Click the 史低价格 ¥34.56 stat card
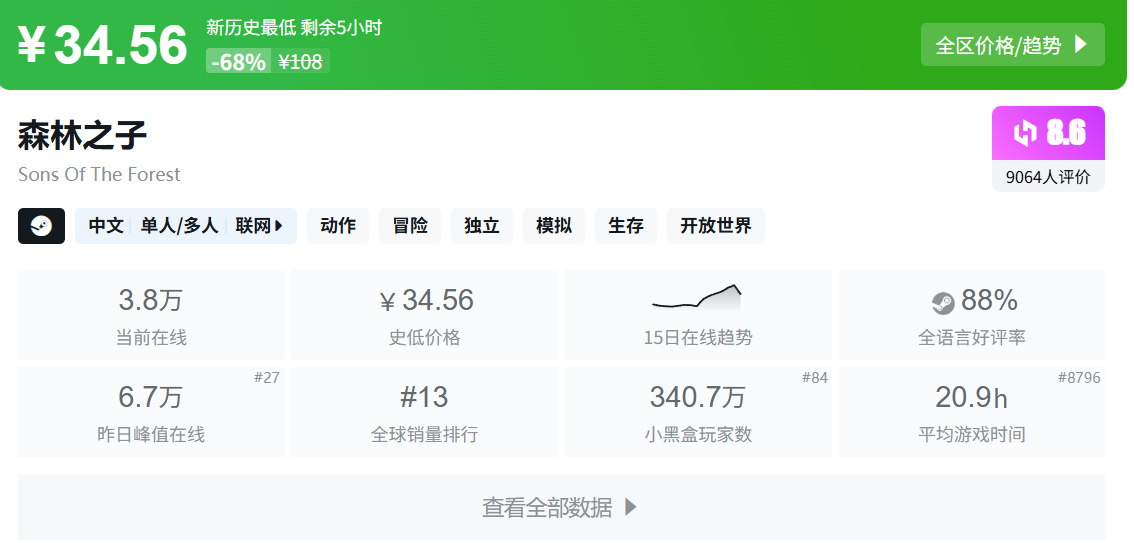The height and width of the screenshot is (543, 1134). 425,315
